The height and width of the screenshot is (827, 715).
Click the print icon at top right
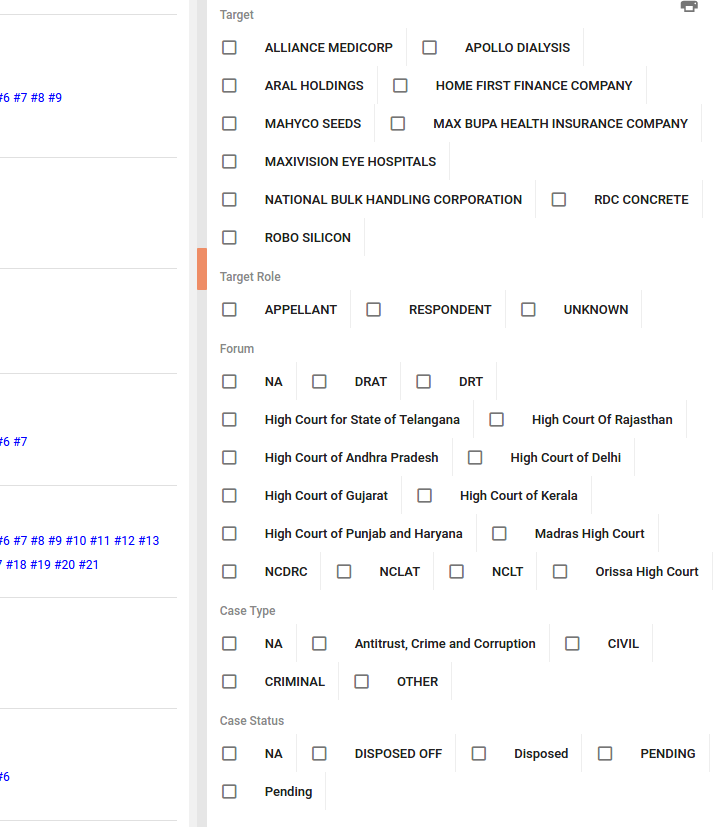(689, 6)
